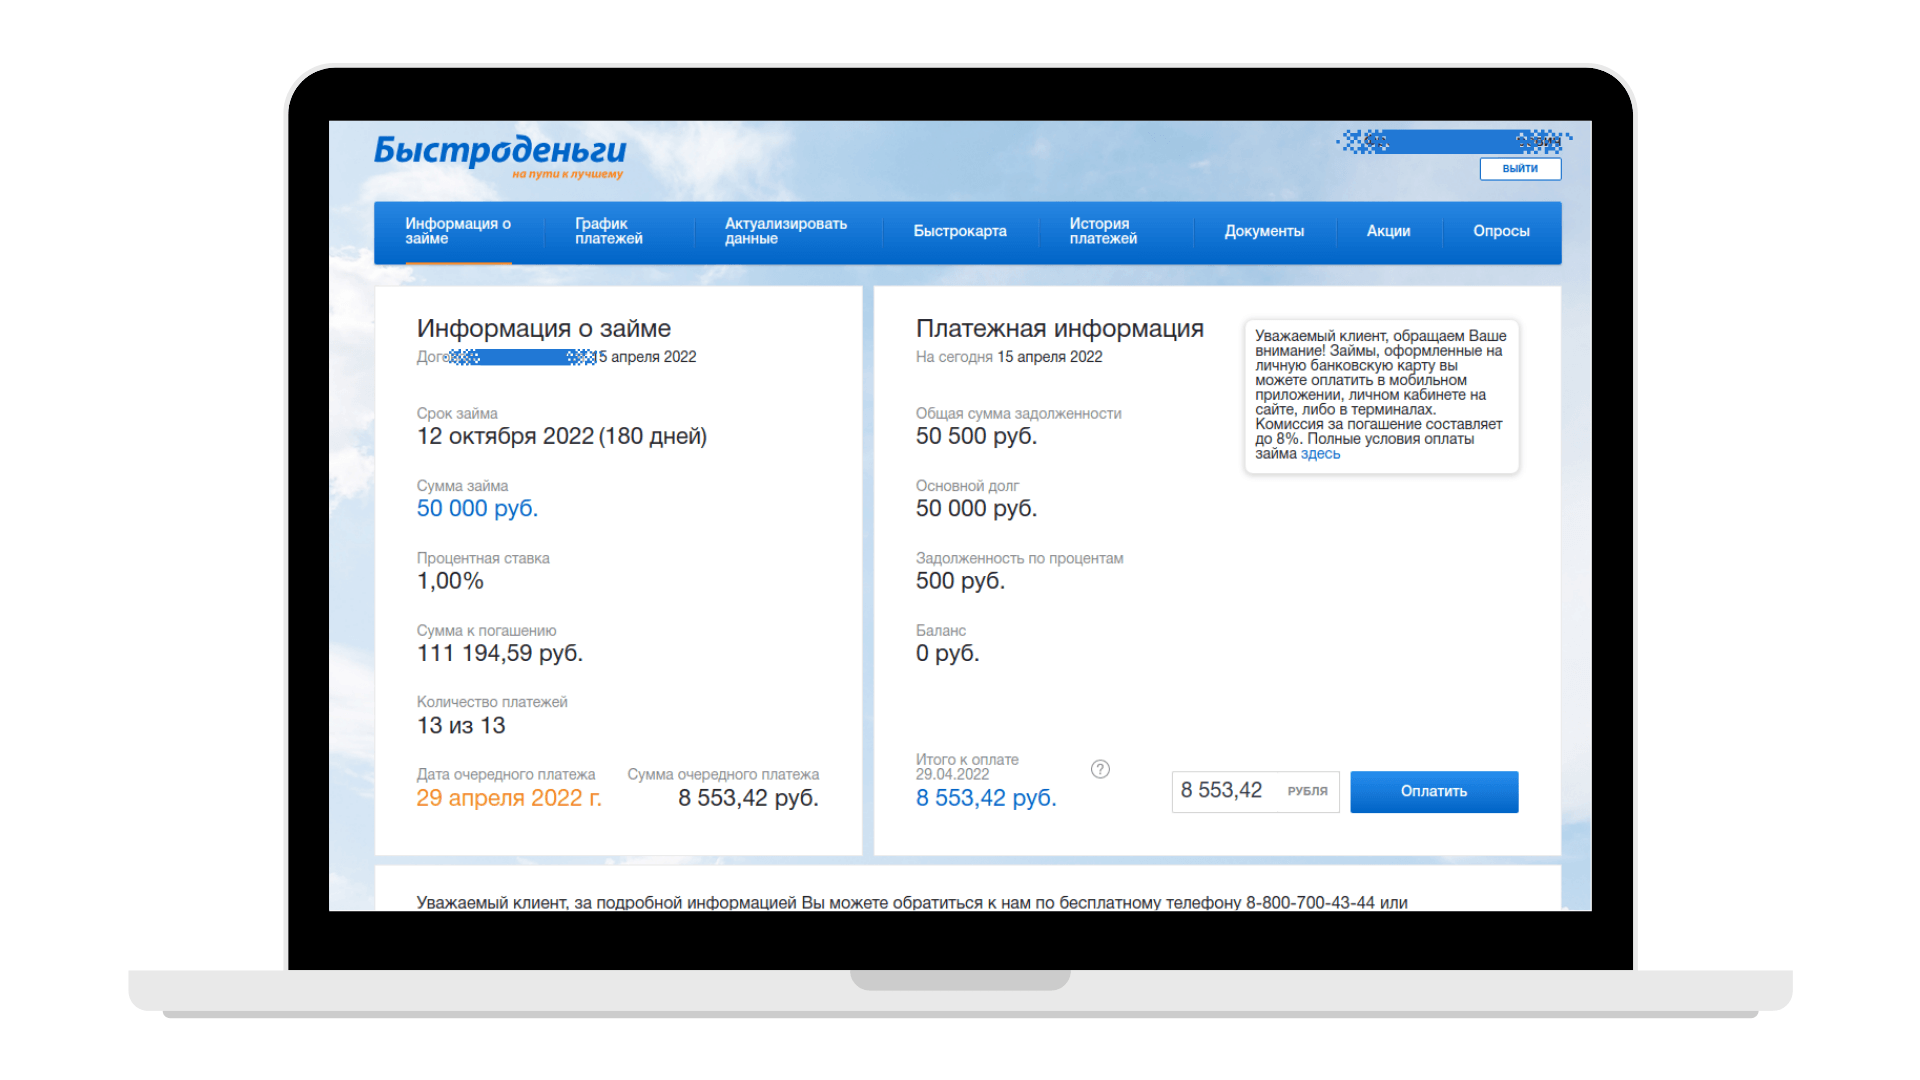
Task: Click the На сегодня 15 апреля 2022 date
Action: tap(1009, 357)
